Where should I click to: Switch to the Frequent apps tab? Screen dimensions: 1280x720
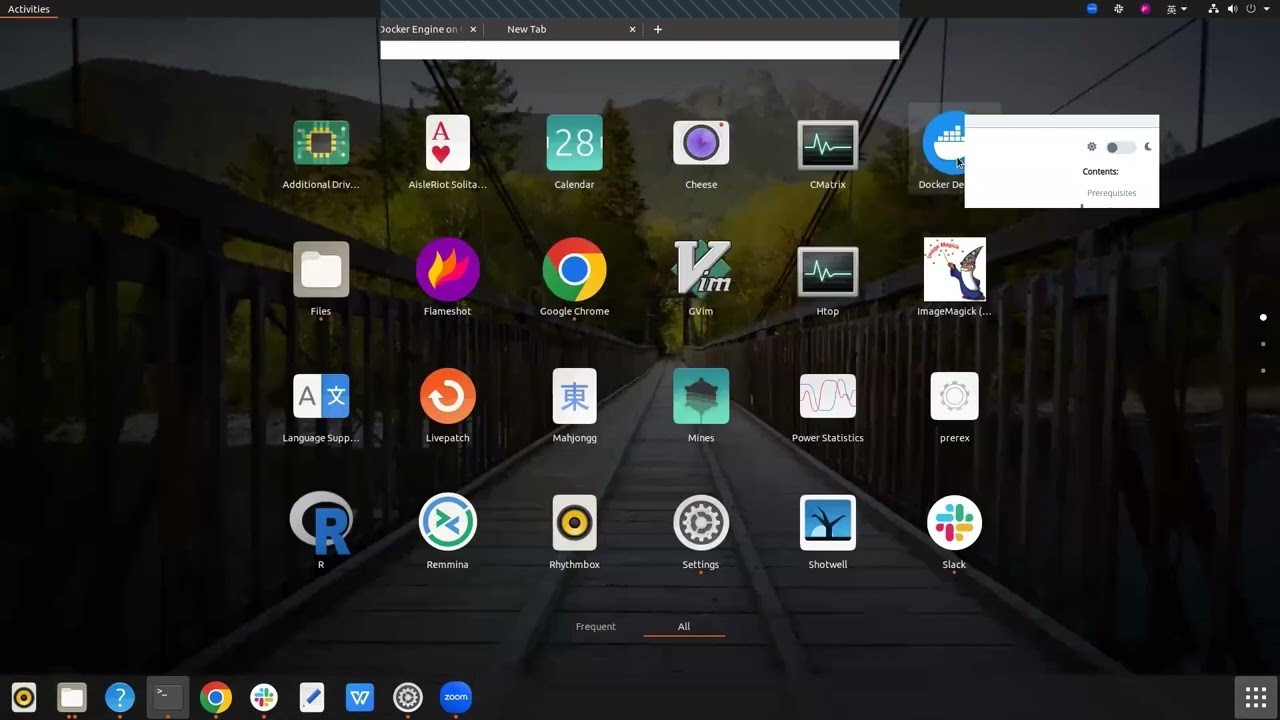tap(596, 627)
